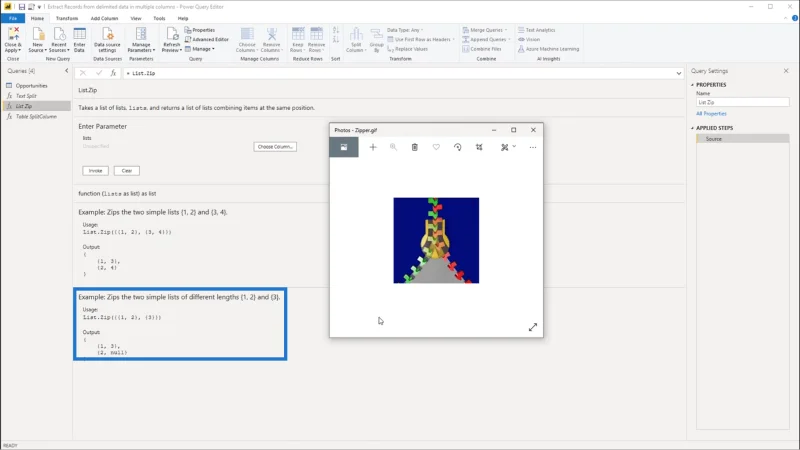800x450 pixels.
Task: Click the Invoke button
Action: coord(95,171)
